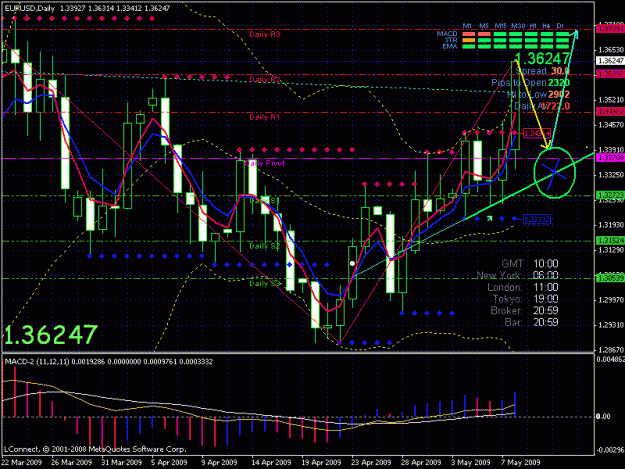Click the MACD-2 (11,12,11) indicator label
The width and height of the screenshot is (625, 469).
tap(37, 362)
